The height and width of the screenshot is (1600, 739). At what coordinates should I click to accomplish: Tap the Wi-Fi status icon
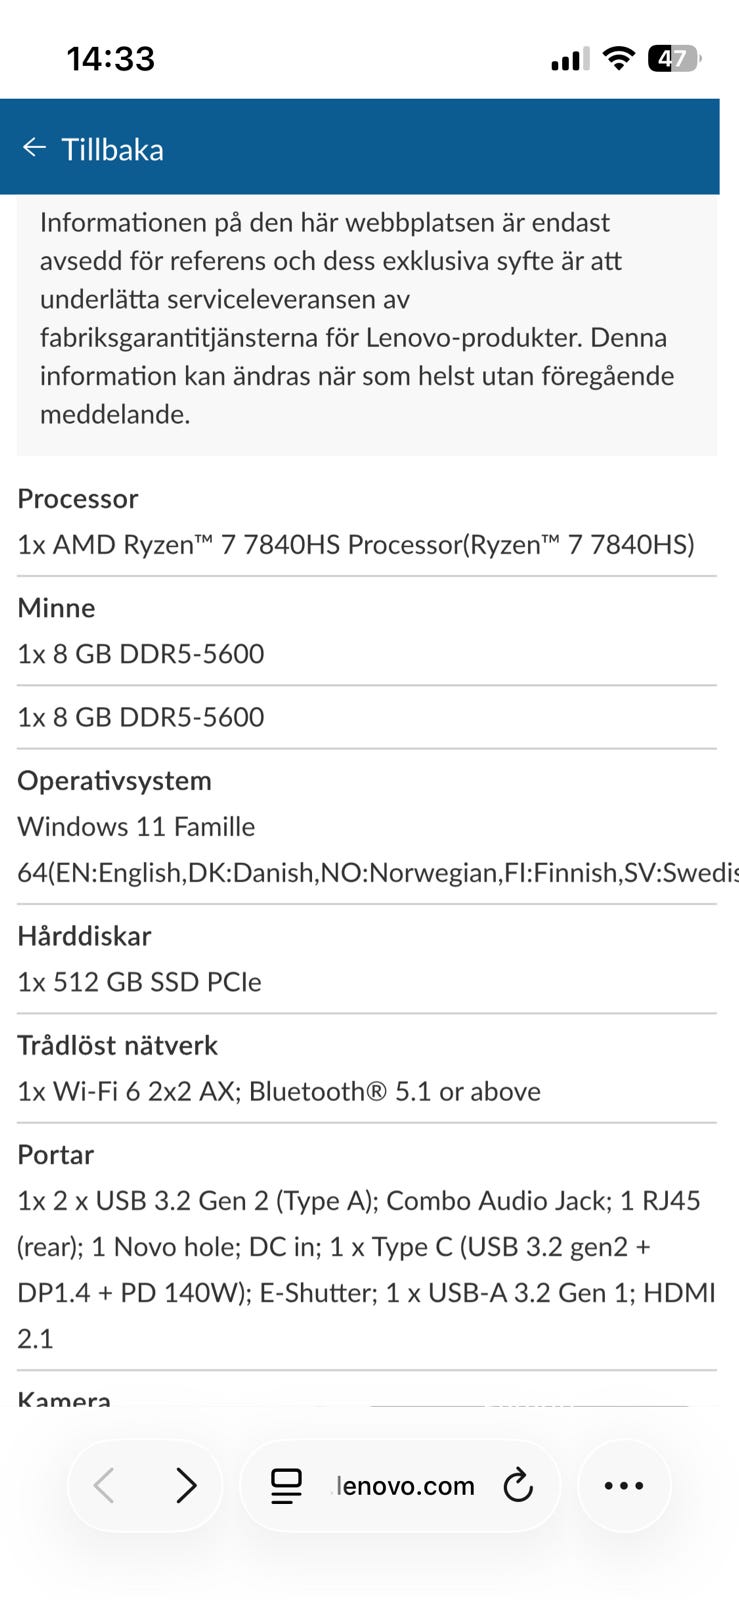(620, 59)
